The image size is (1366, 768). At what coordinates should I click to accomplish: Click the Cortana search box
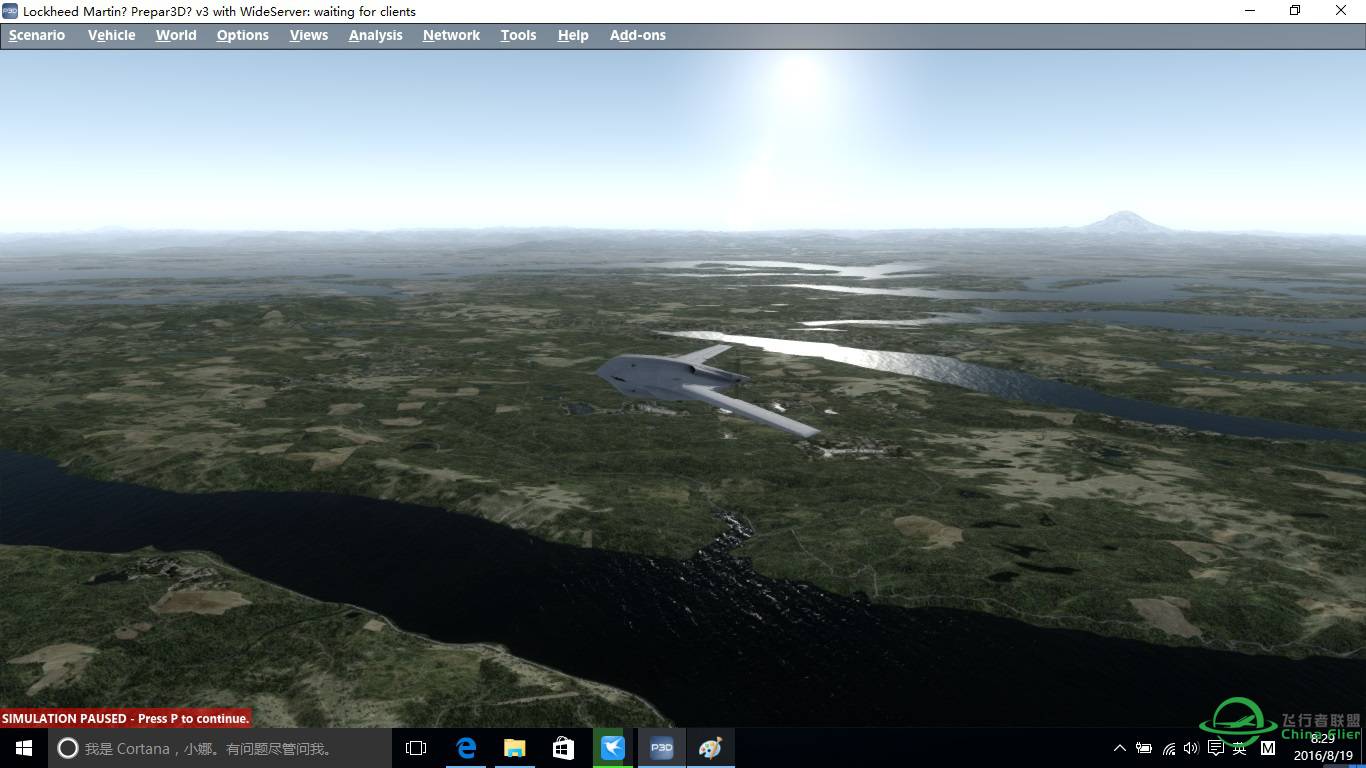[220, 748]
